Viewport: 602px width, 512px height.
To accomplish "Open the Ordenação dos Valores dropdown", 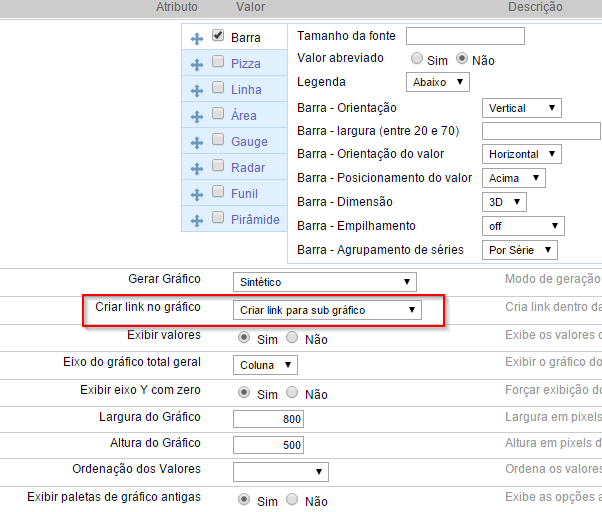I will pyautogui.click(x=280, y=471).
